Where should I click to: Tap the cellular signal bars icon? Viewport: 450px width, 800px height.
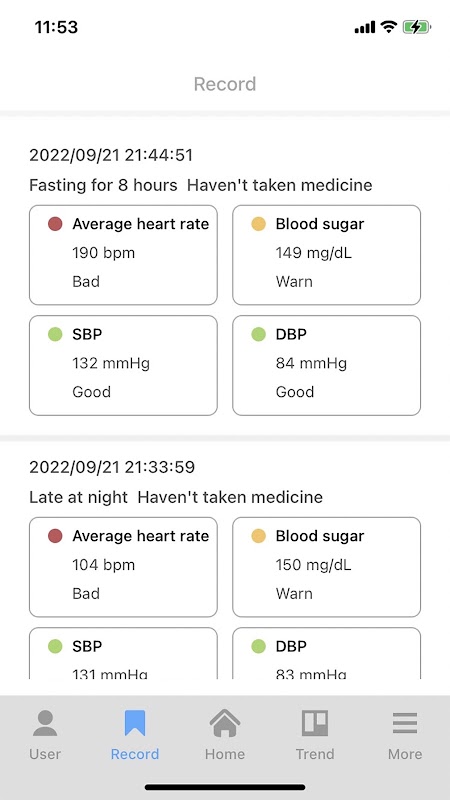click(x=365, y=27)
